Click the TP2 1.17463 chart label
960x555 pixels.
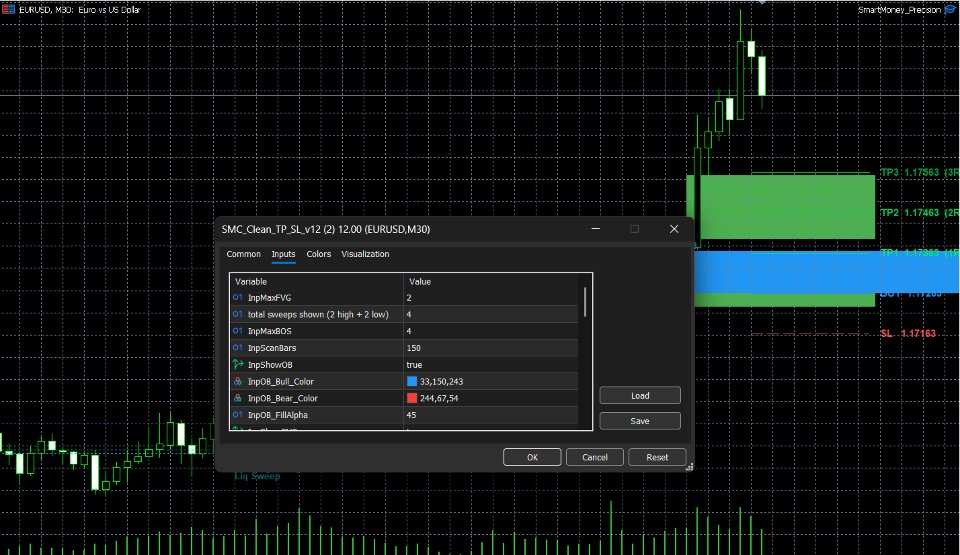click(919, 213)
